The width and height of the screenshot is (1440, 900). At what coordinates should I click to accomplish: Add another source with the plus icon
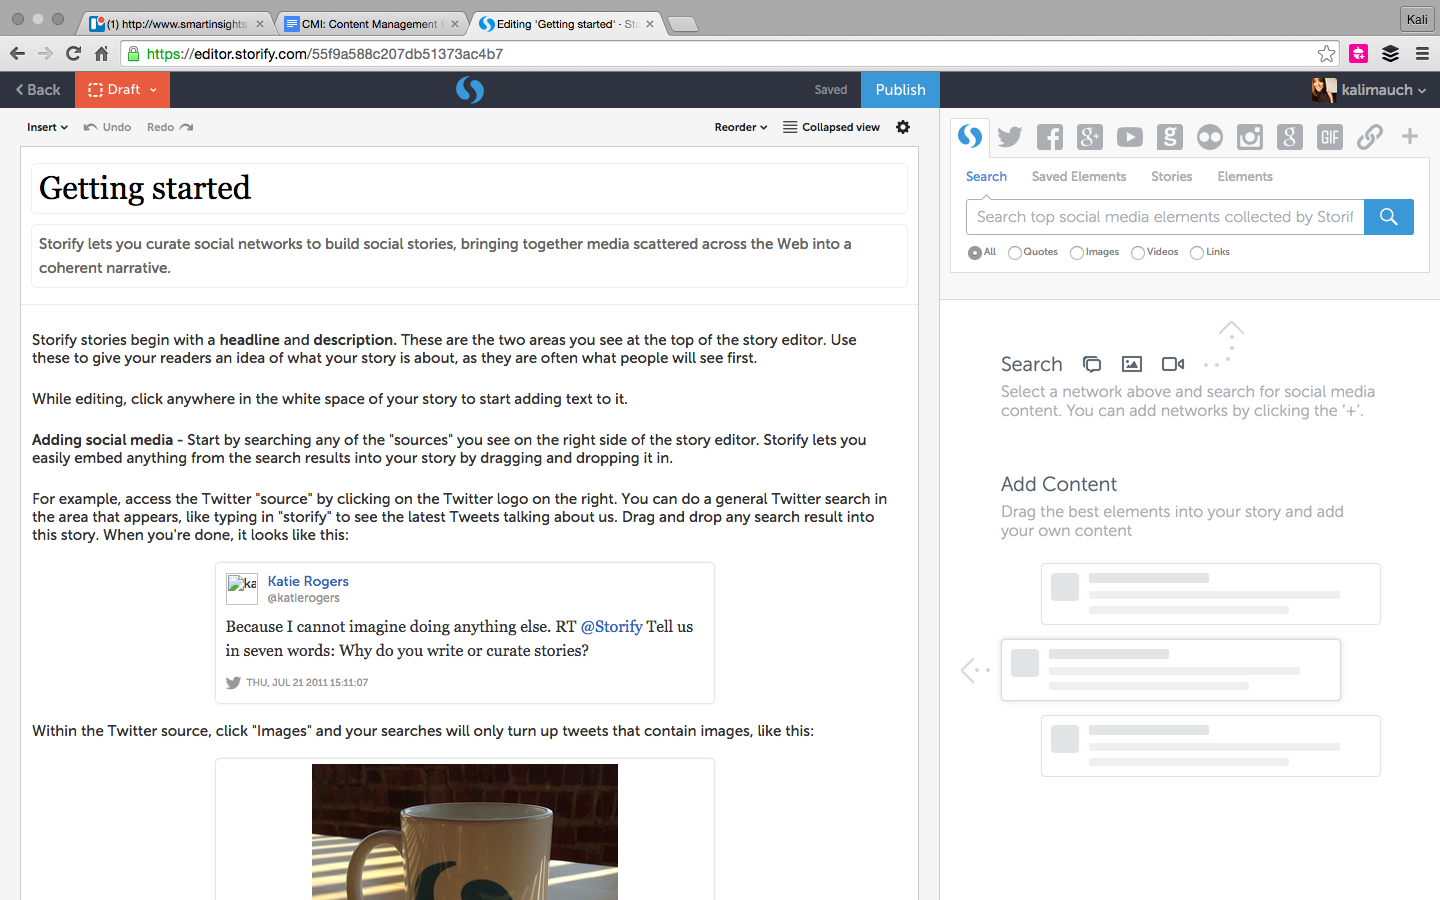tap(1410, 136)
